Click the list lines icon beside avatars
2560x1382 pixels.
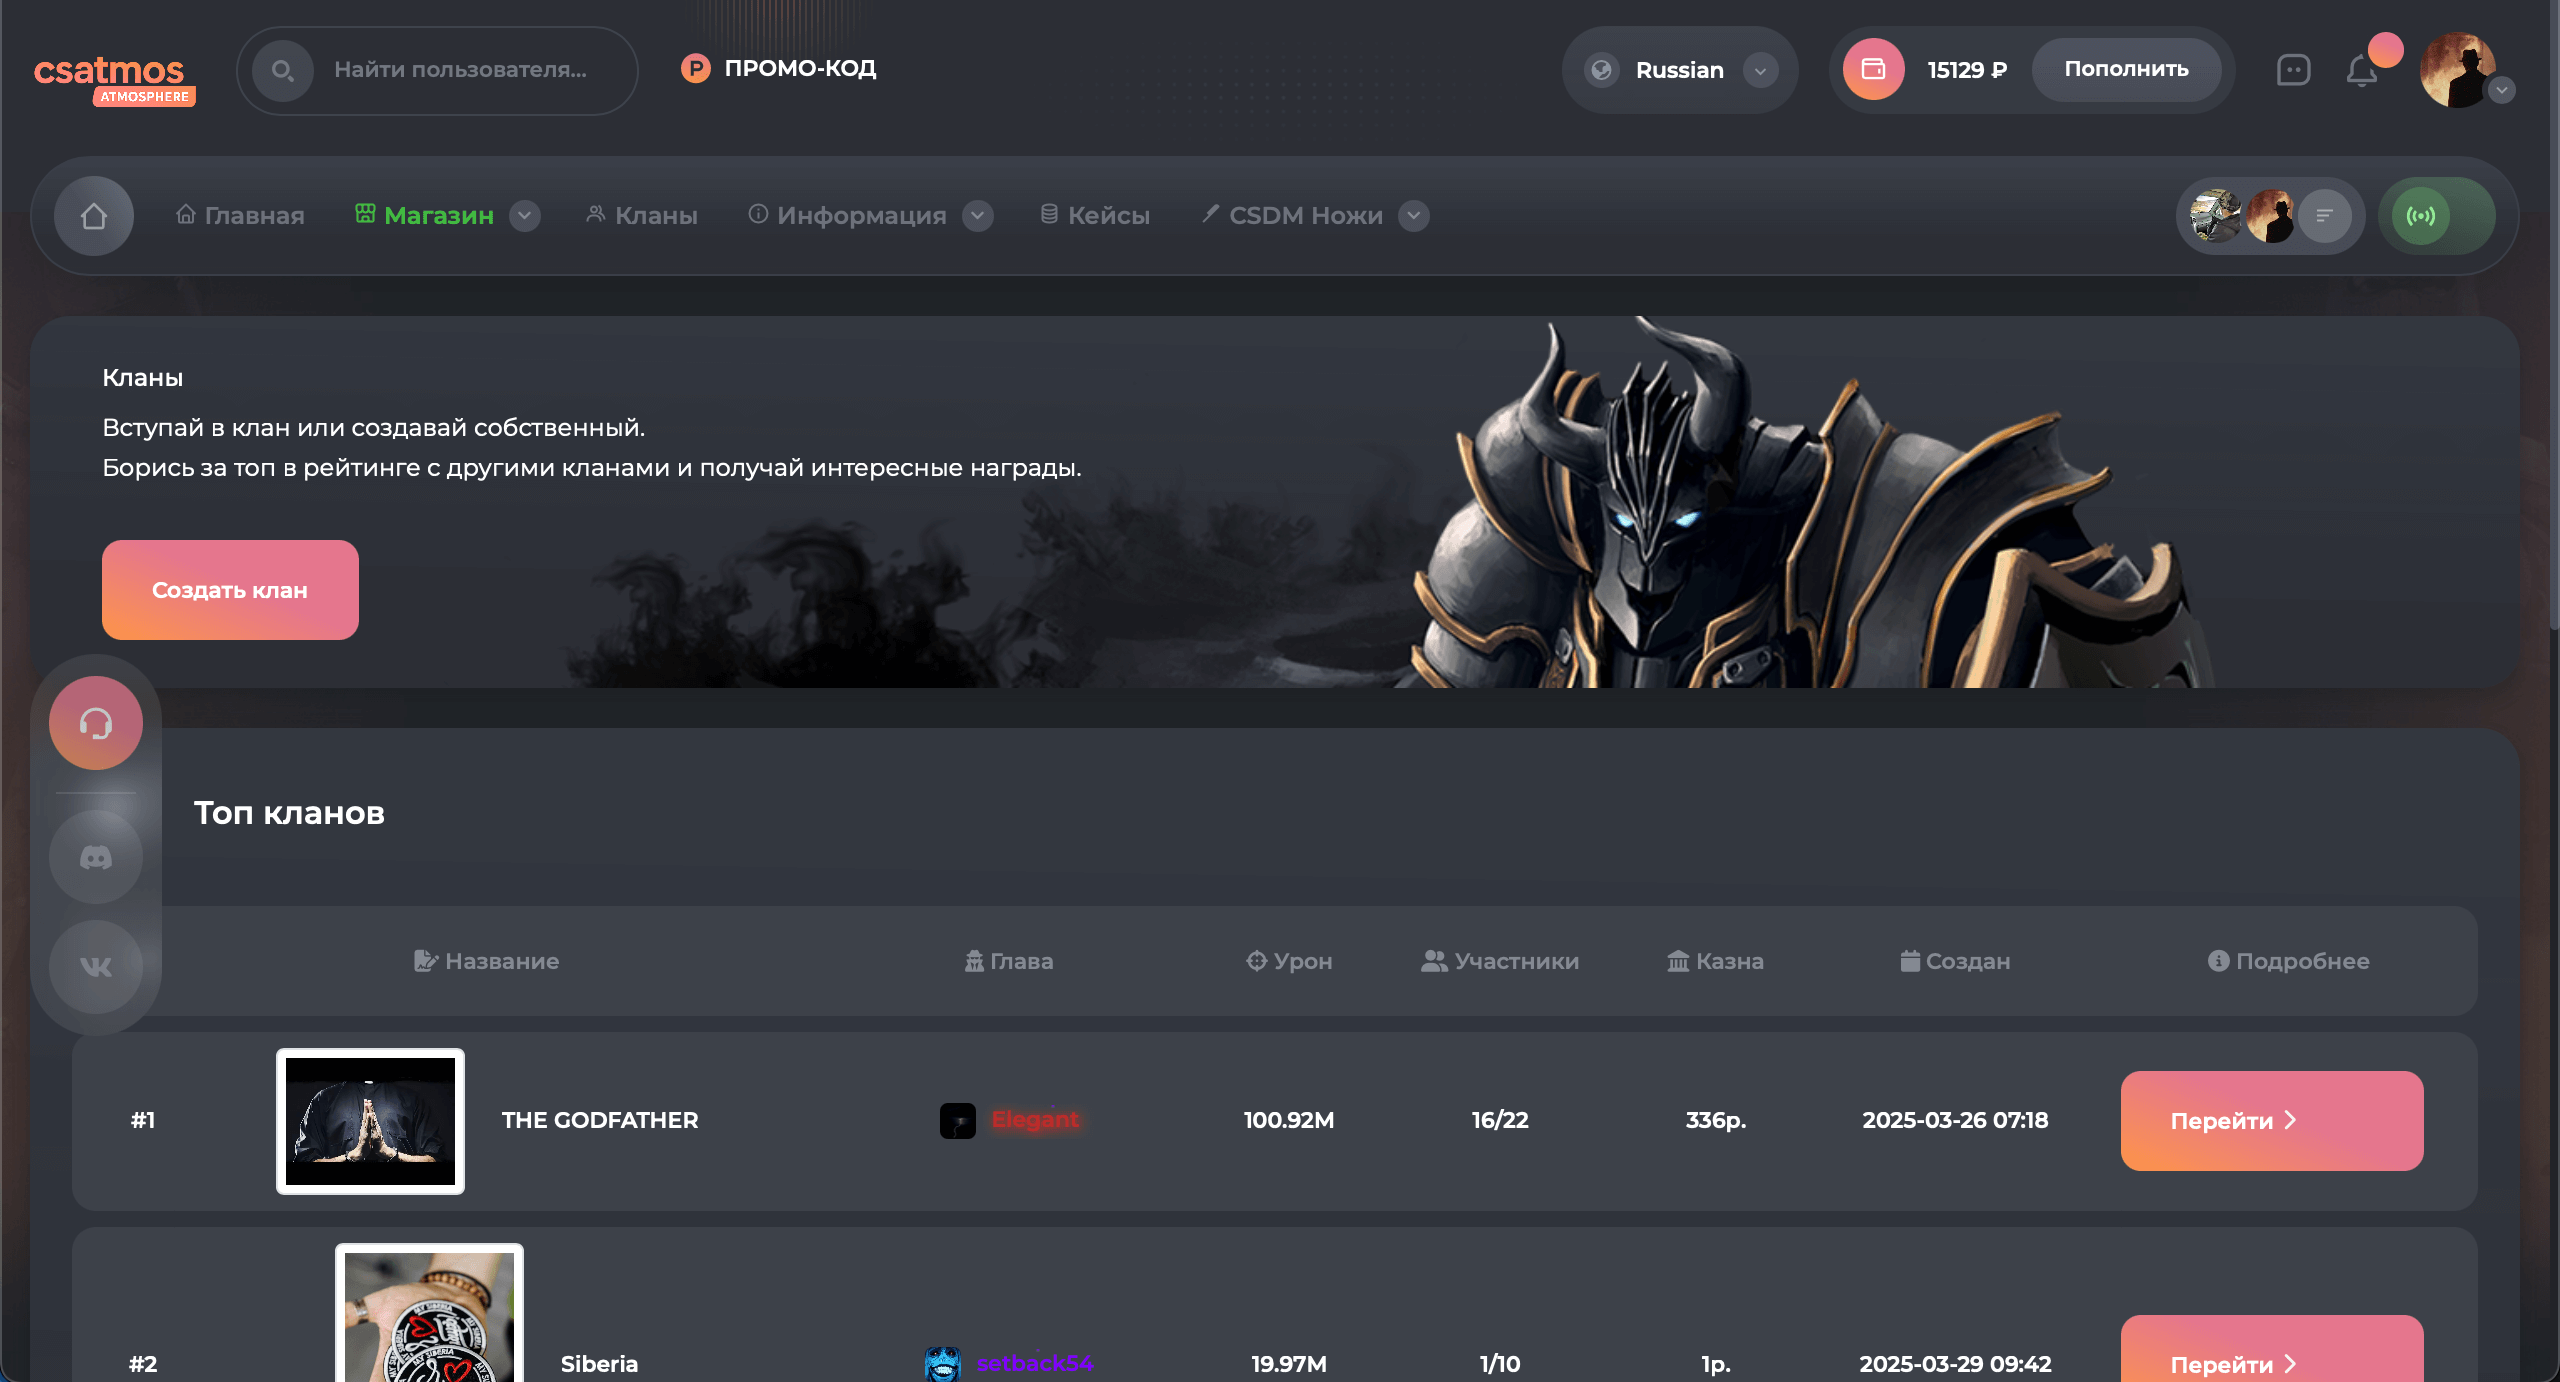tap(2325, 216)
